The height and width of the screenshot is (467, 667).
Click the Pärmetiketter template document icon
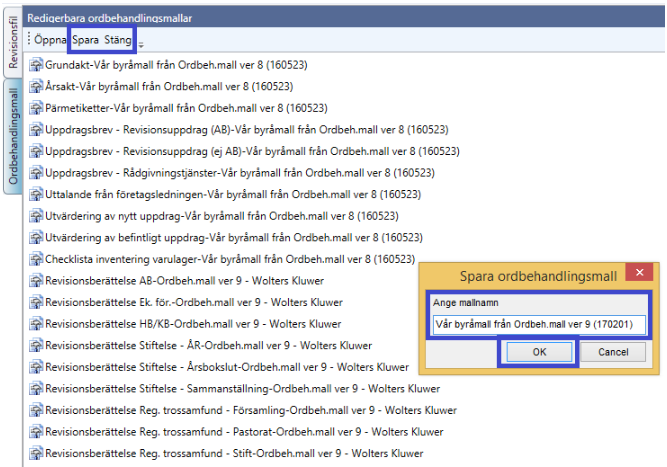click(x=36, y=108)
